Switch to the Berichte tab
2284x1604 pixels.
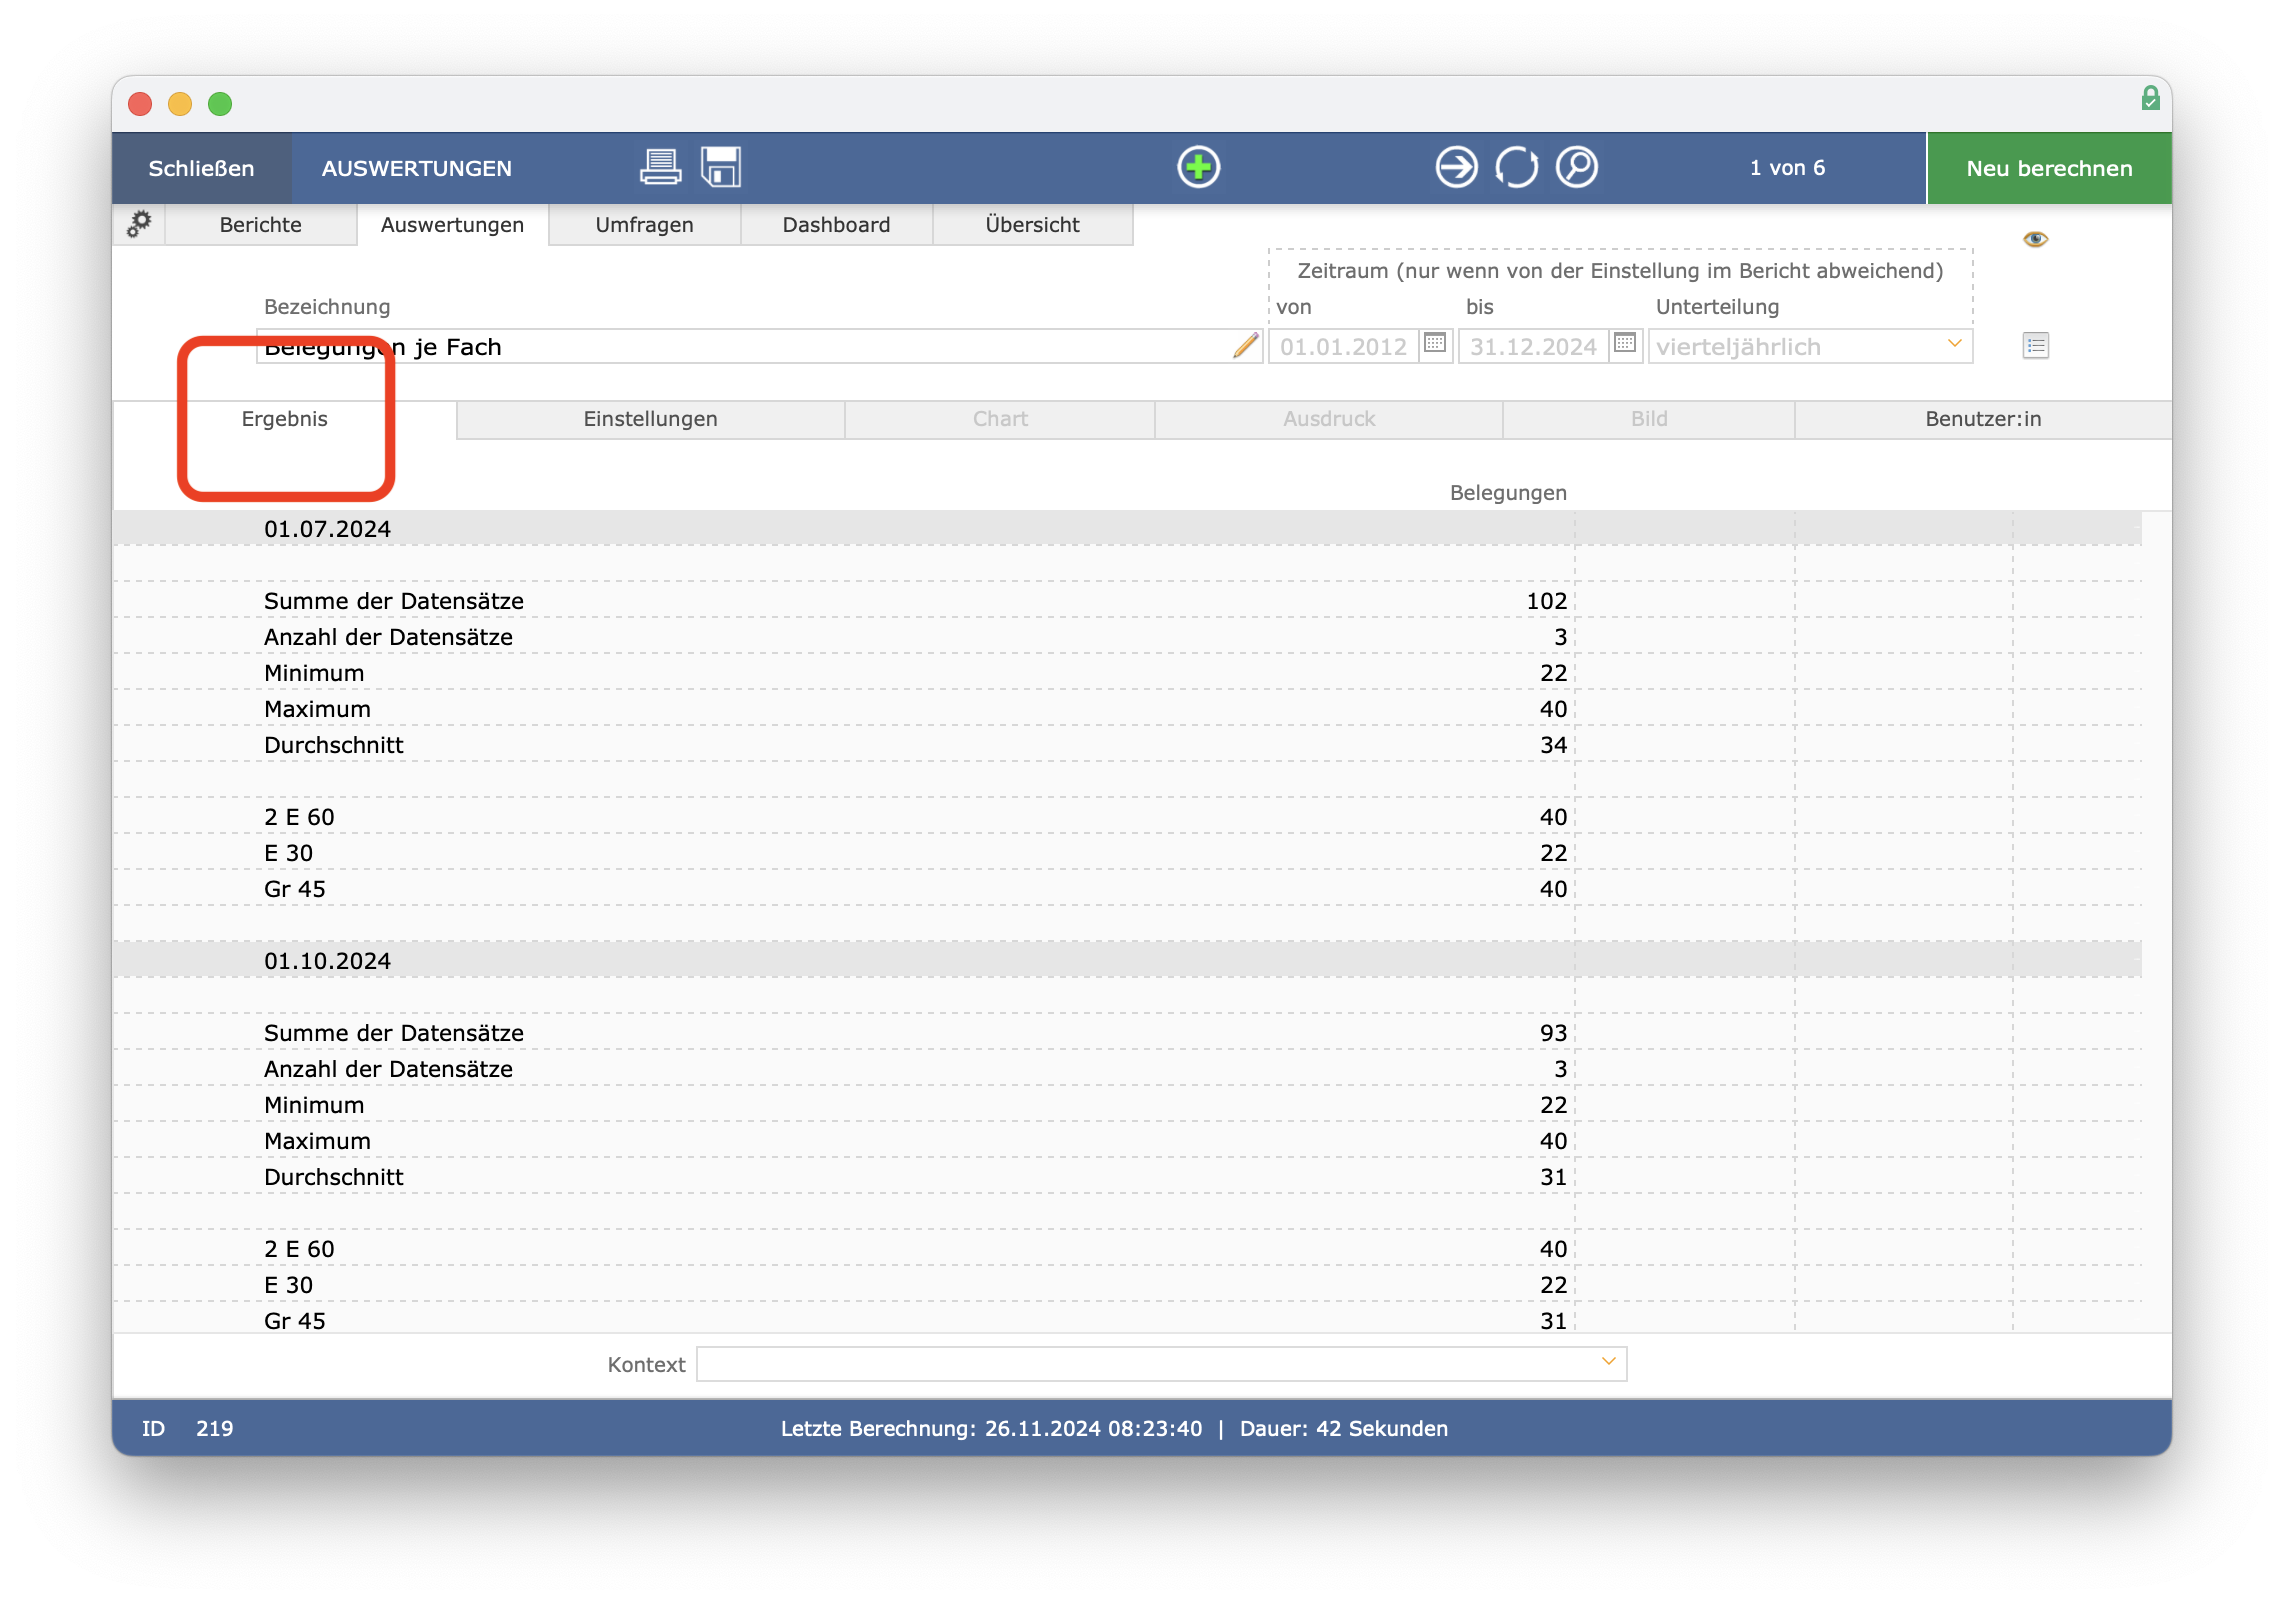260,224
